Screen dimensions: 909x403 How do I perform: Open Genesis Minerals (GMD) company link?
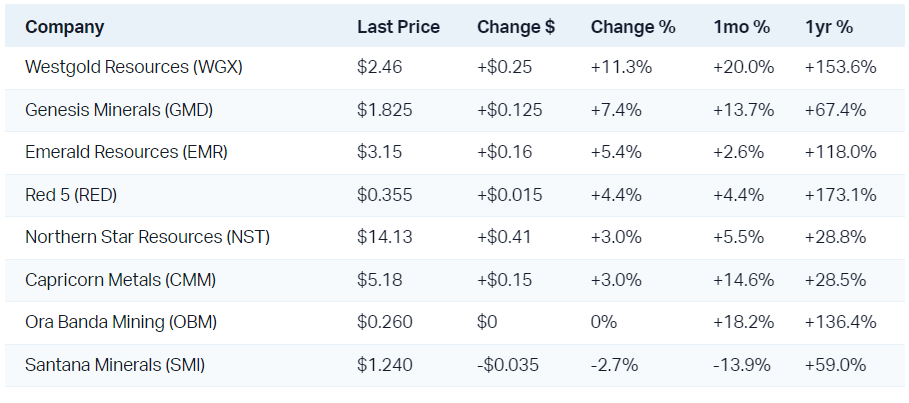point(119,110)
